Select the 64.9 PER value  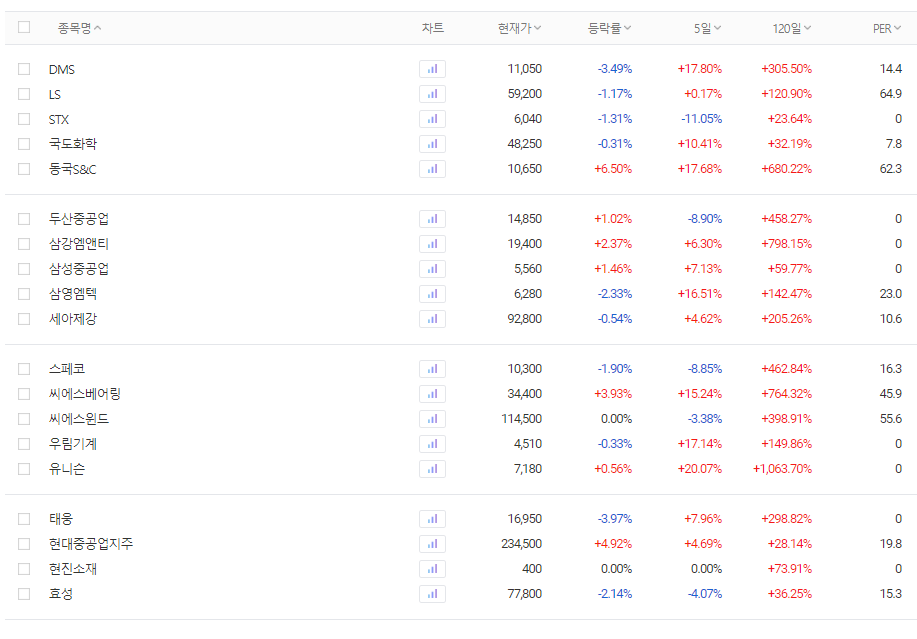click(891, 94)
